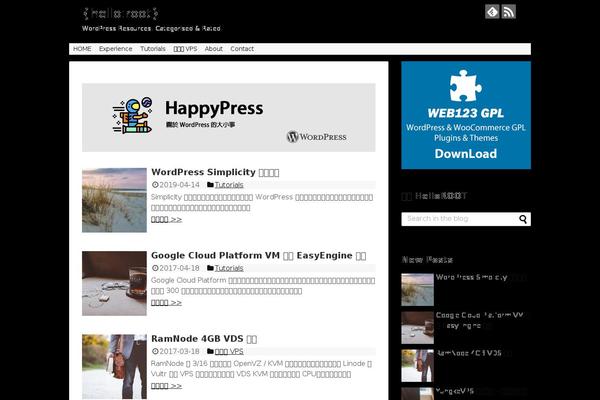Open the About menu item
This screenshot has width=600, height=400.
click(214, 49)
